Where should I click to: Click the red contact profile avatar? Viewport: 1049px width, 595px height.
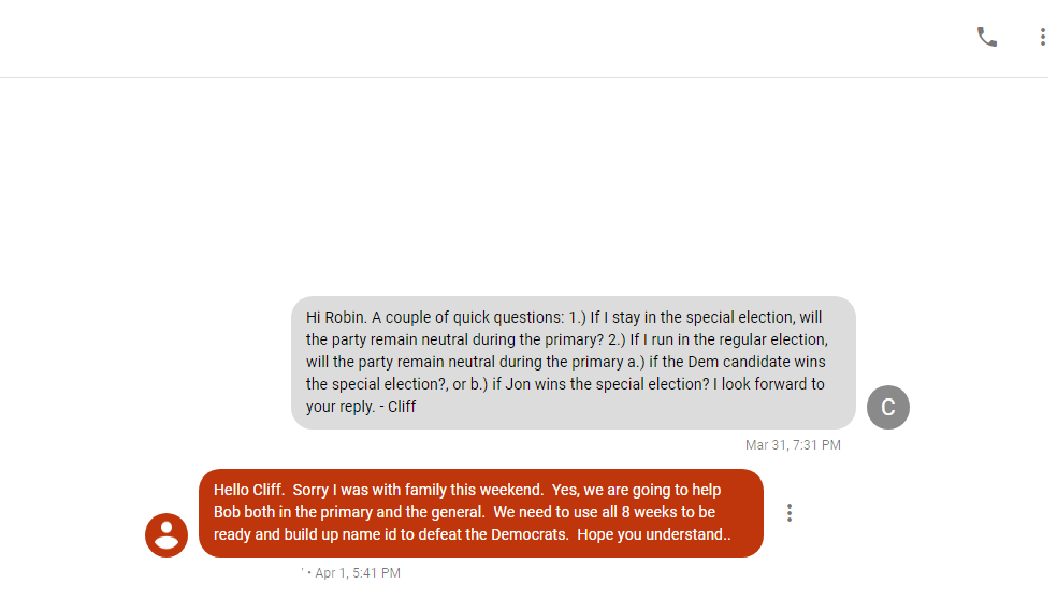click(x=166, y=534)
